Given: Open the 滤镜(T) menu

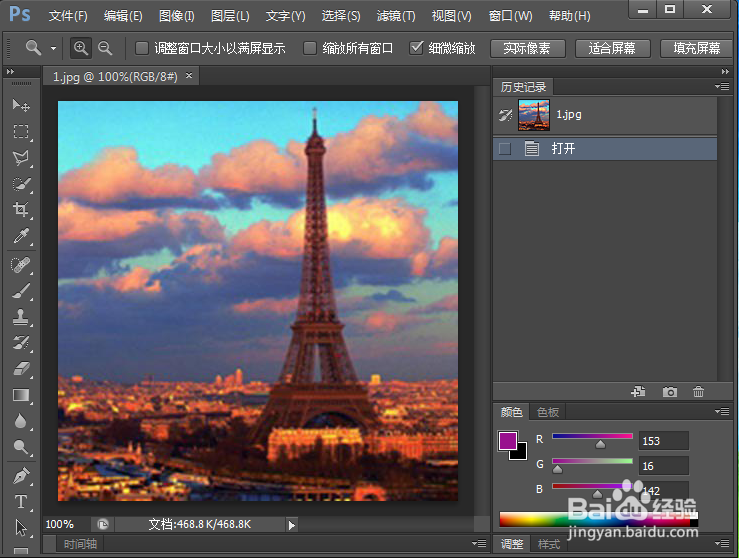Looking at the screenshot, I should click(396, 16).
